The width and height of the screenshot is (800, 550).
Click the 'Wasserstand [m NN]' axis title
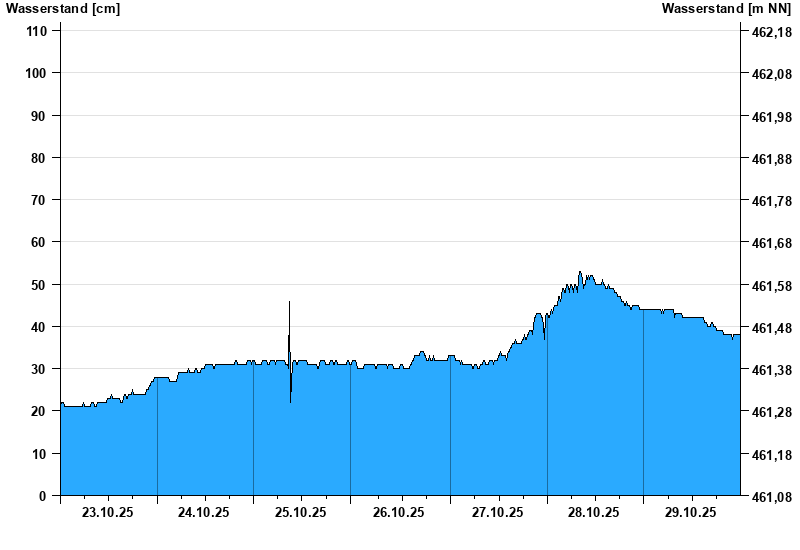click(726, 9)
